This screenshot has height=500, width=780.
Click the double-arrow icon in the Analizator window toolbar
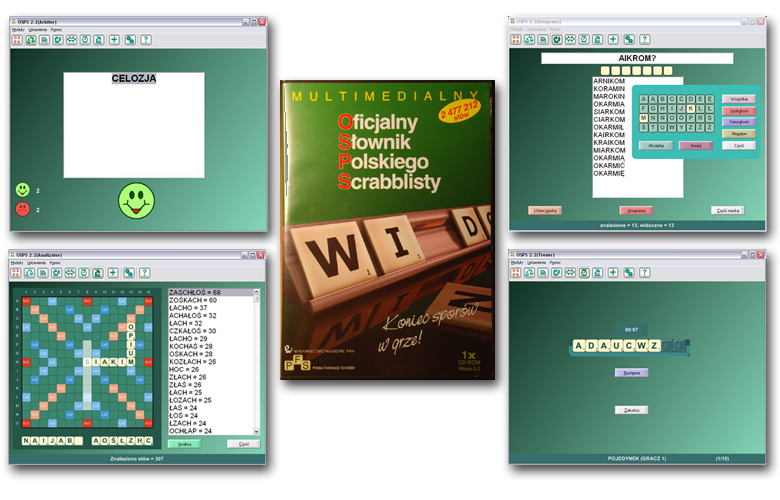click(x=70, y=273)
